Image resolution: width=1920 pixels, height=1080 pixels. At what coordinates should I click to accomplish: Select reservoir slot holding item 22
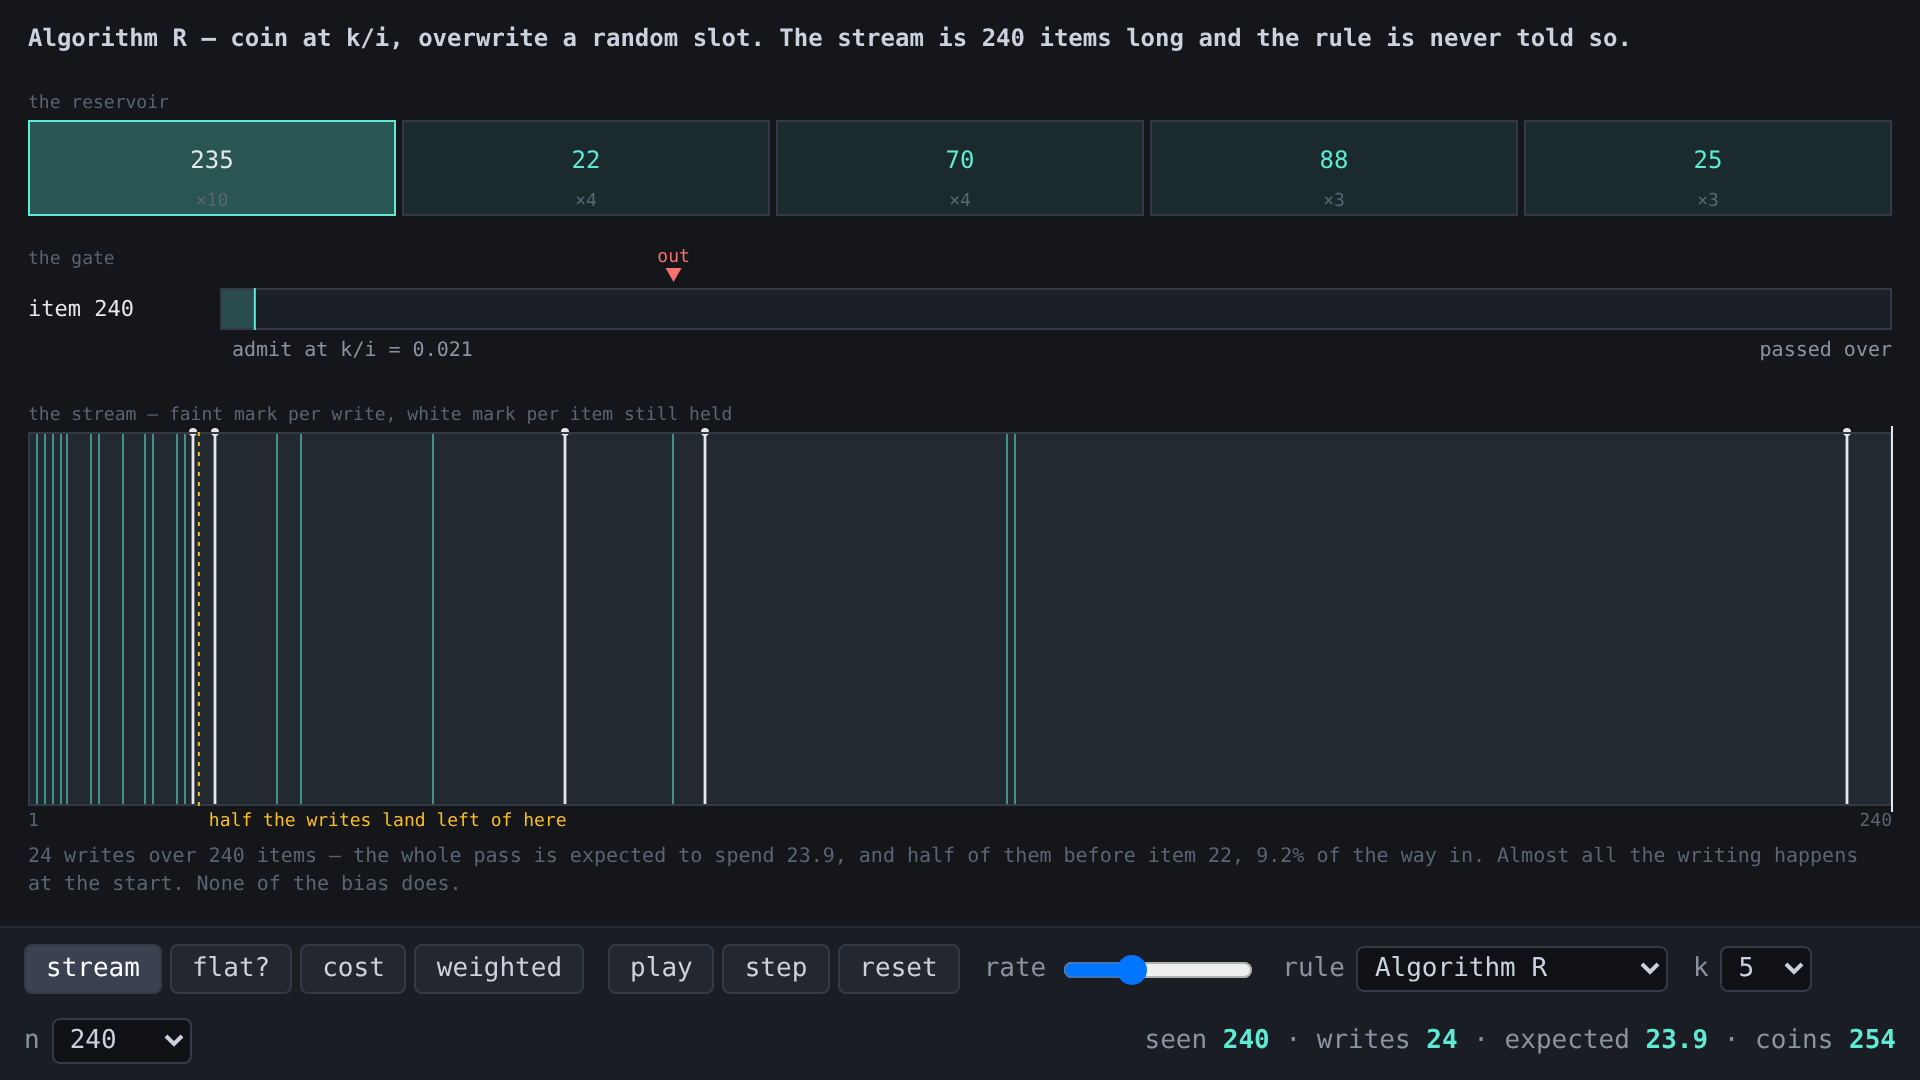click(x=586, y=168)
